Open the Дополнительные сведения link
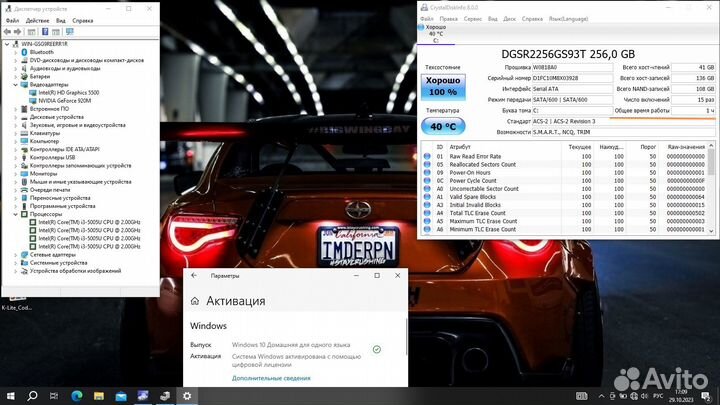720x405 pixels. point(271,378)
